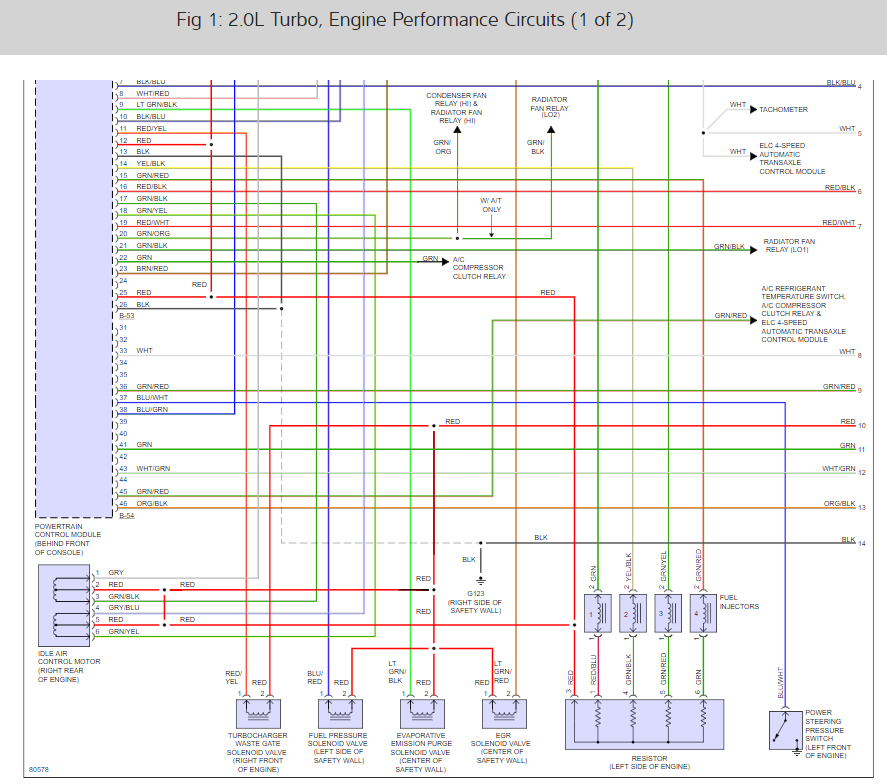Click the B-54 connector label
The image size is (887, 784).
point(127,516)
